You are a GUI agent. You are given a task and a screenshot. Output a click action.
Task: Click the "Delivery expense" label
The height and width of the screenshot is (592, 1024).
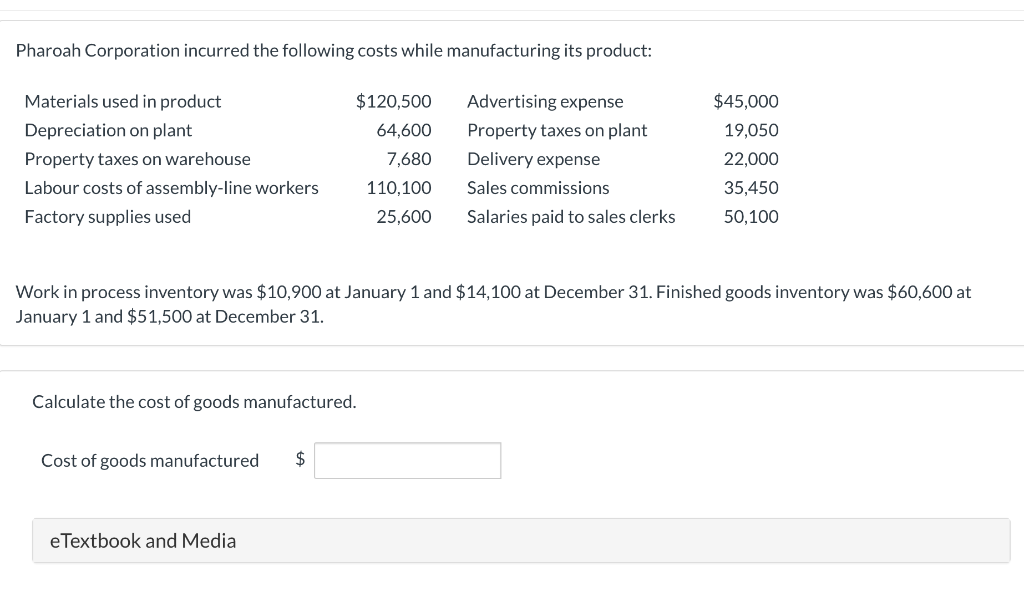point(534,159)
